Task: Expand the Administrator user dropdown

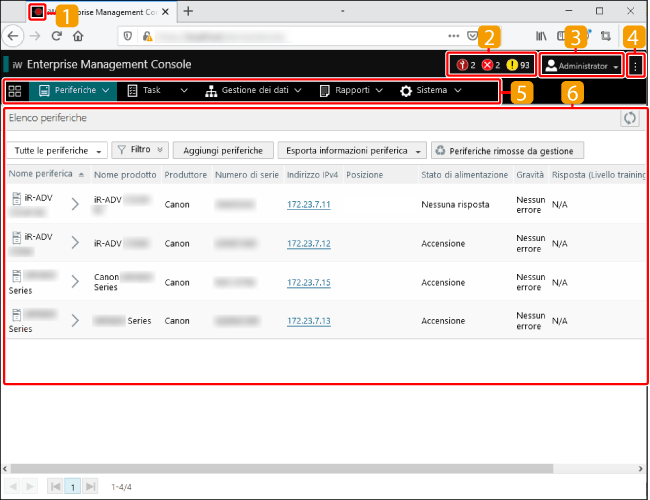Action: 580,65
